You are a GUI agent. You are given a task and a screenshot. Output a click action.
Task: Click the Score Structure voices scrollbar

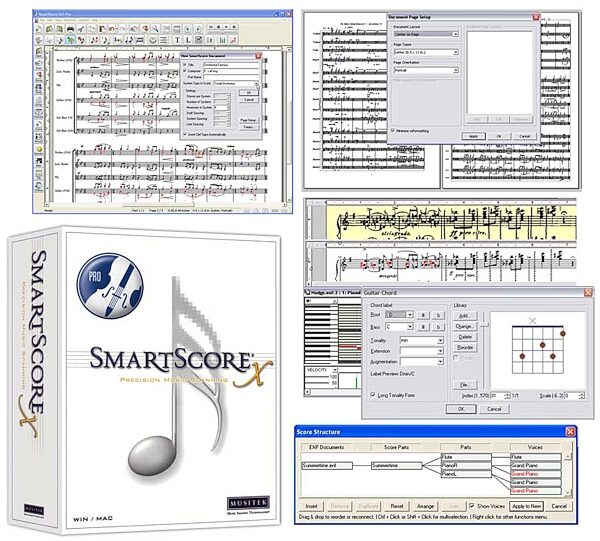(568, 474)
